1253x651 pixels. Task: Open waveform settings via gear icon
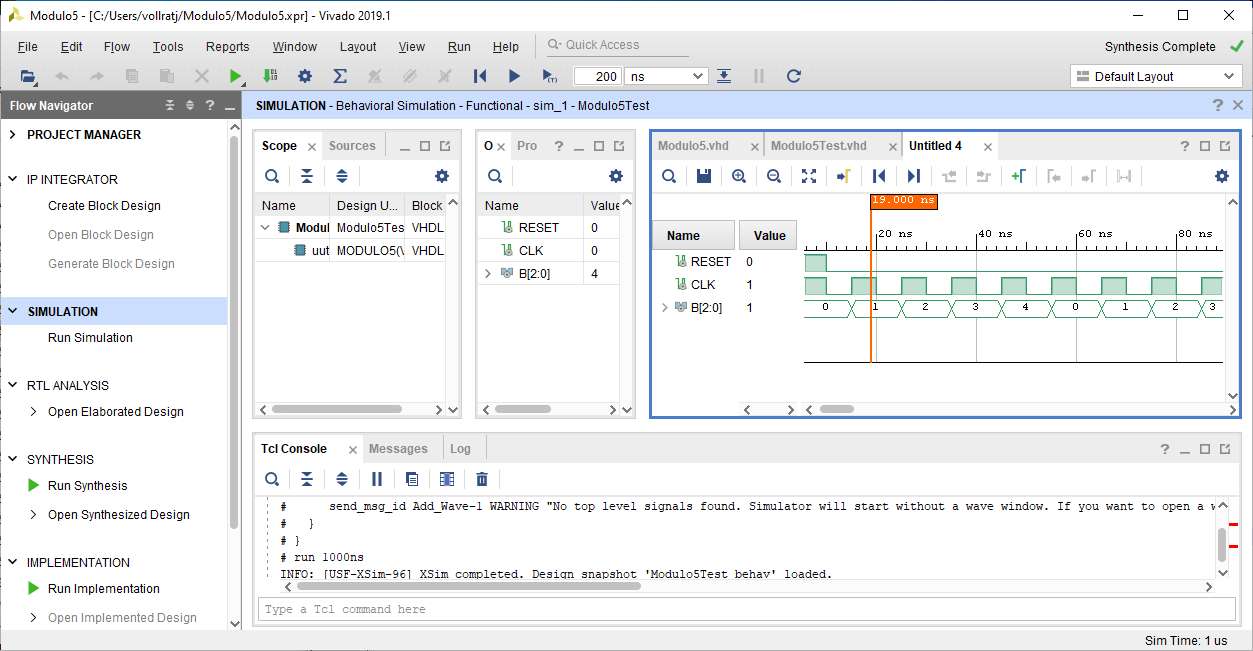coord(1221,176)
